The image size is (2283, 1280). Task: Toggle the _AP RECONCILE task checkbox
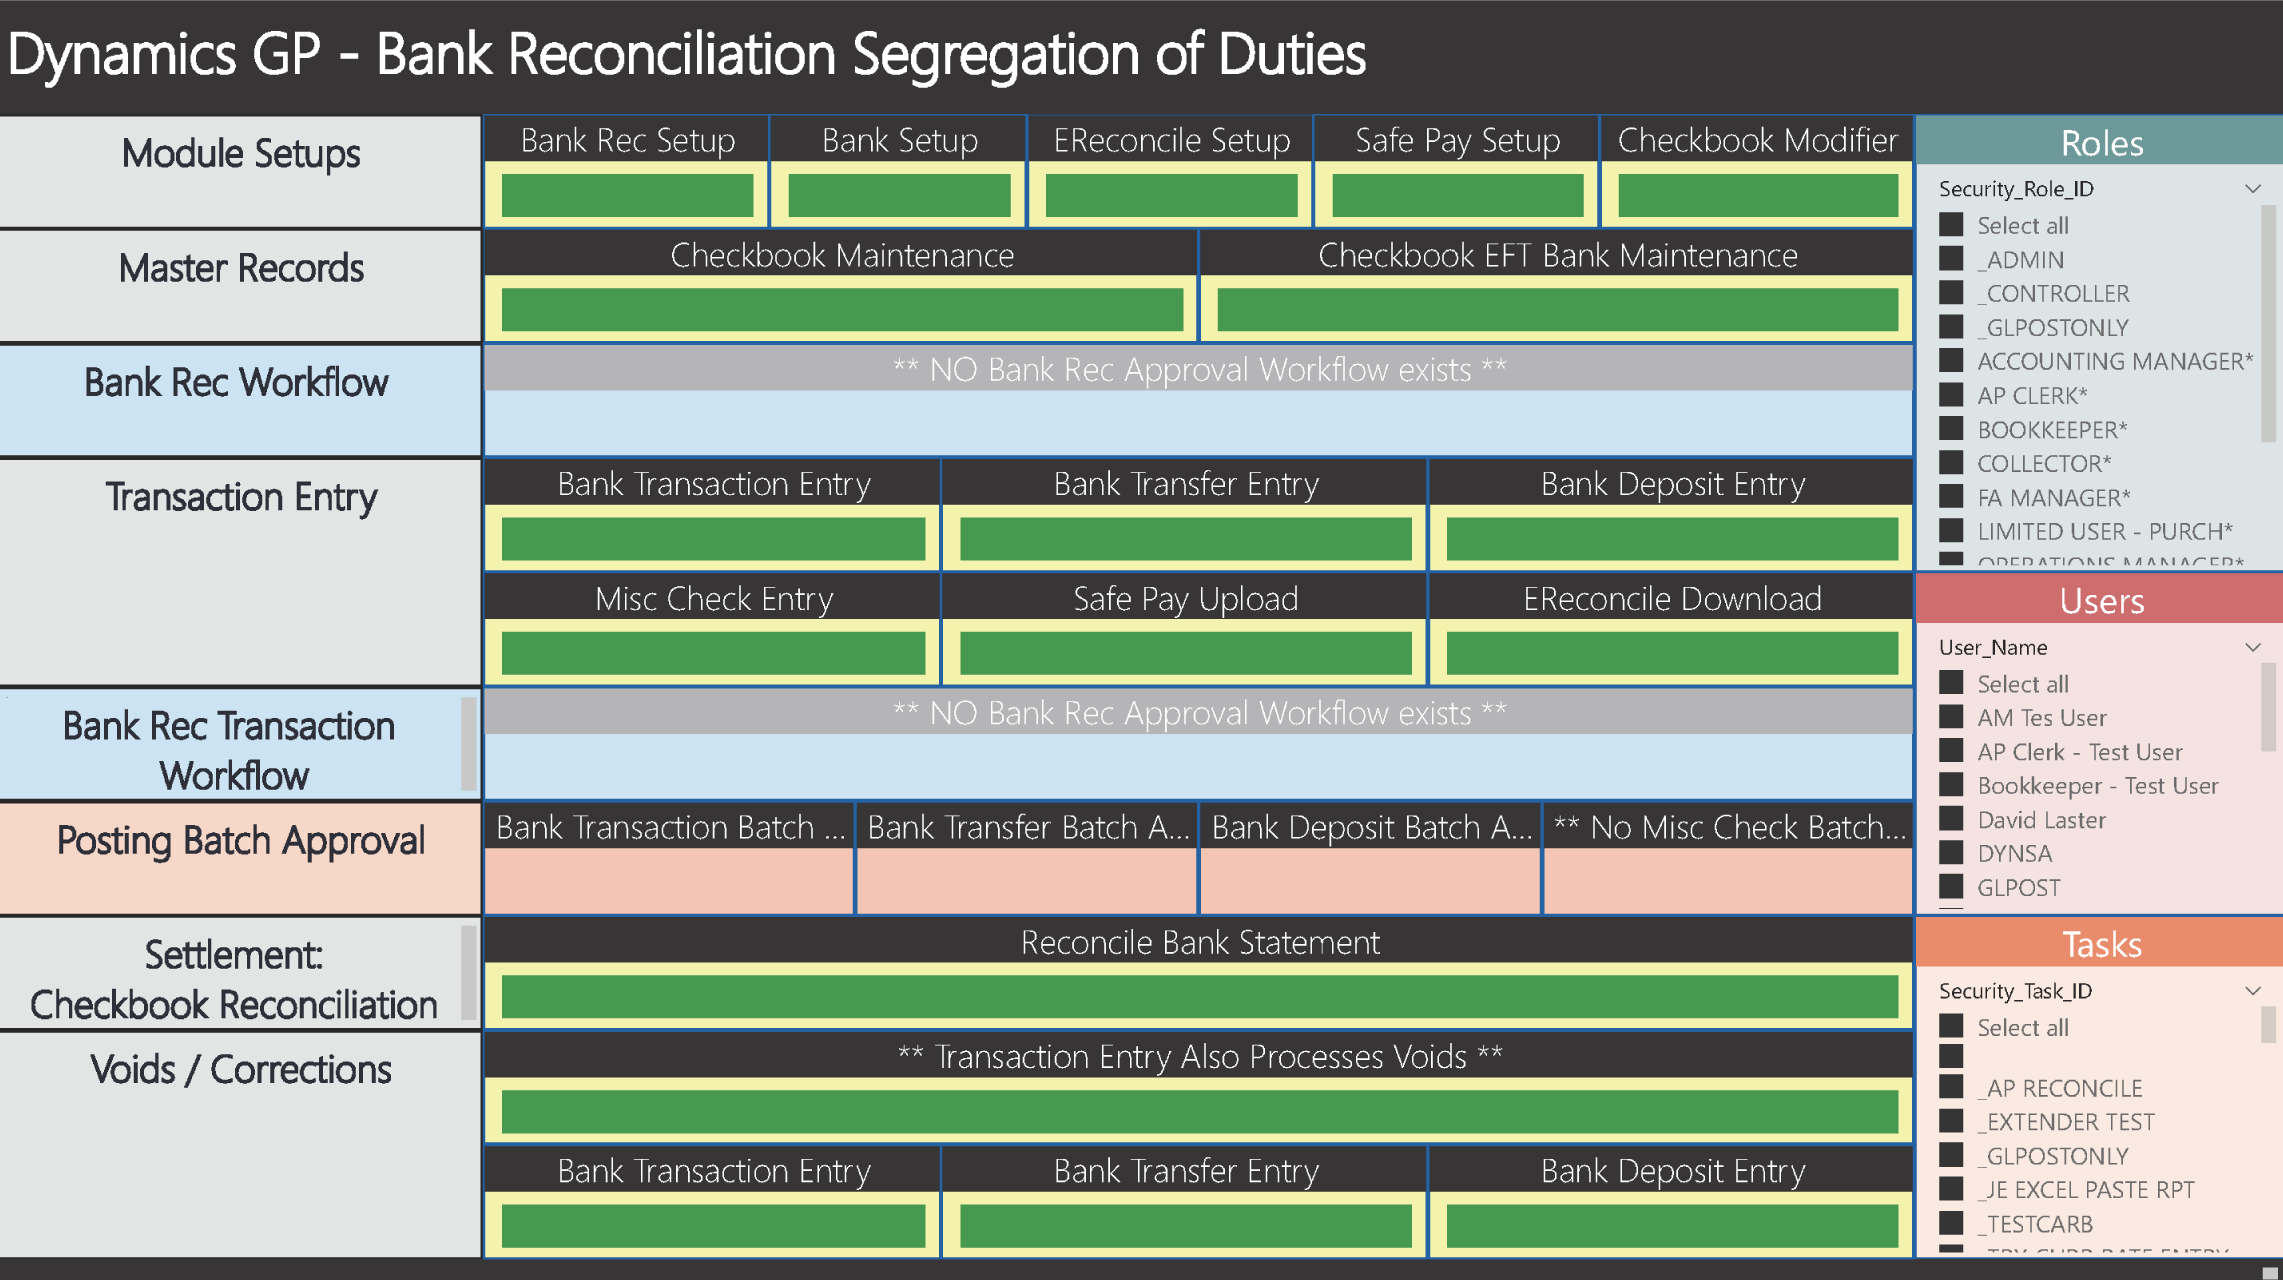coord(1951,1088)
